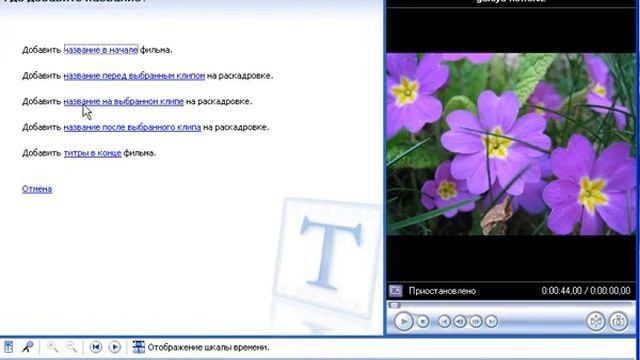Add title via 'название в начале' link
Viewport: 640px width, 360px height.
point(101,50)
